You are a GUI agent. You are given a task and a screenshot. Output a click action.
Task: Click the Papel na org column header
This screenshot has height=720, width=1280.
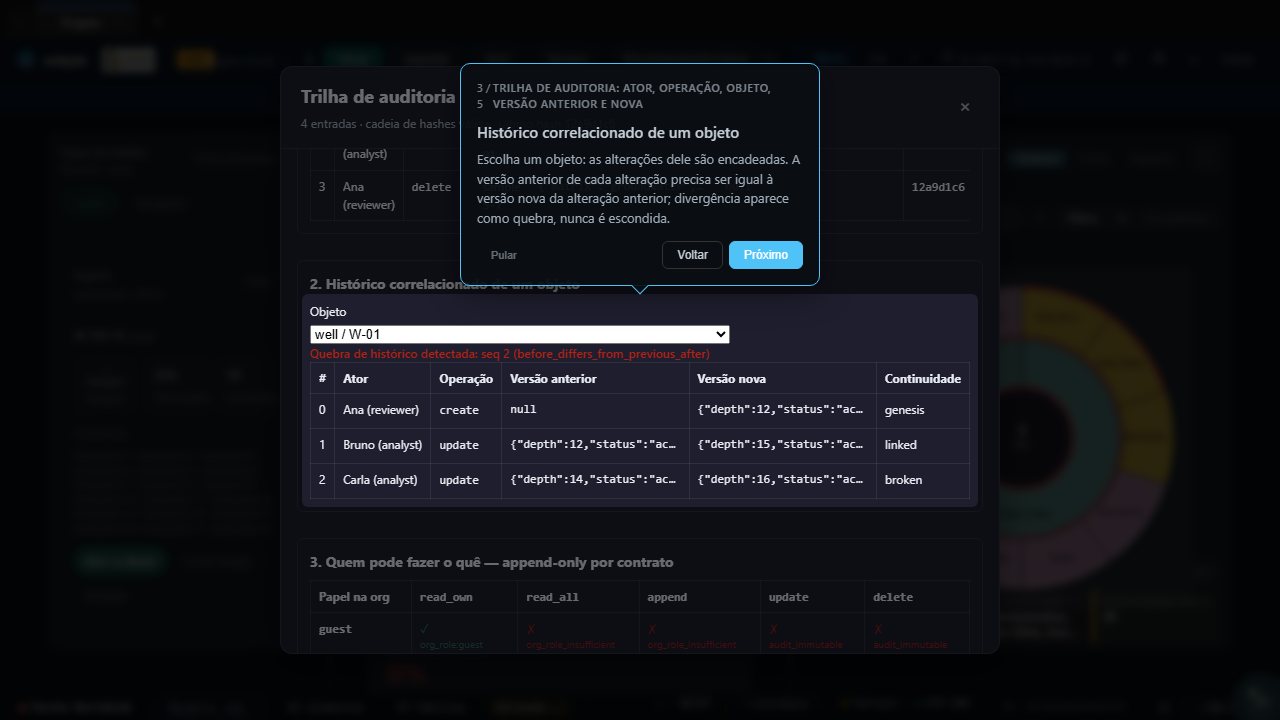(x=360, y=597)
